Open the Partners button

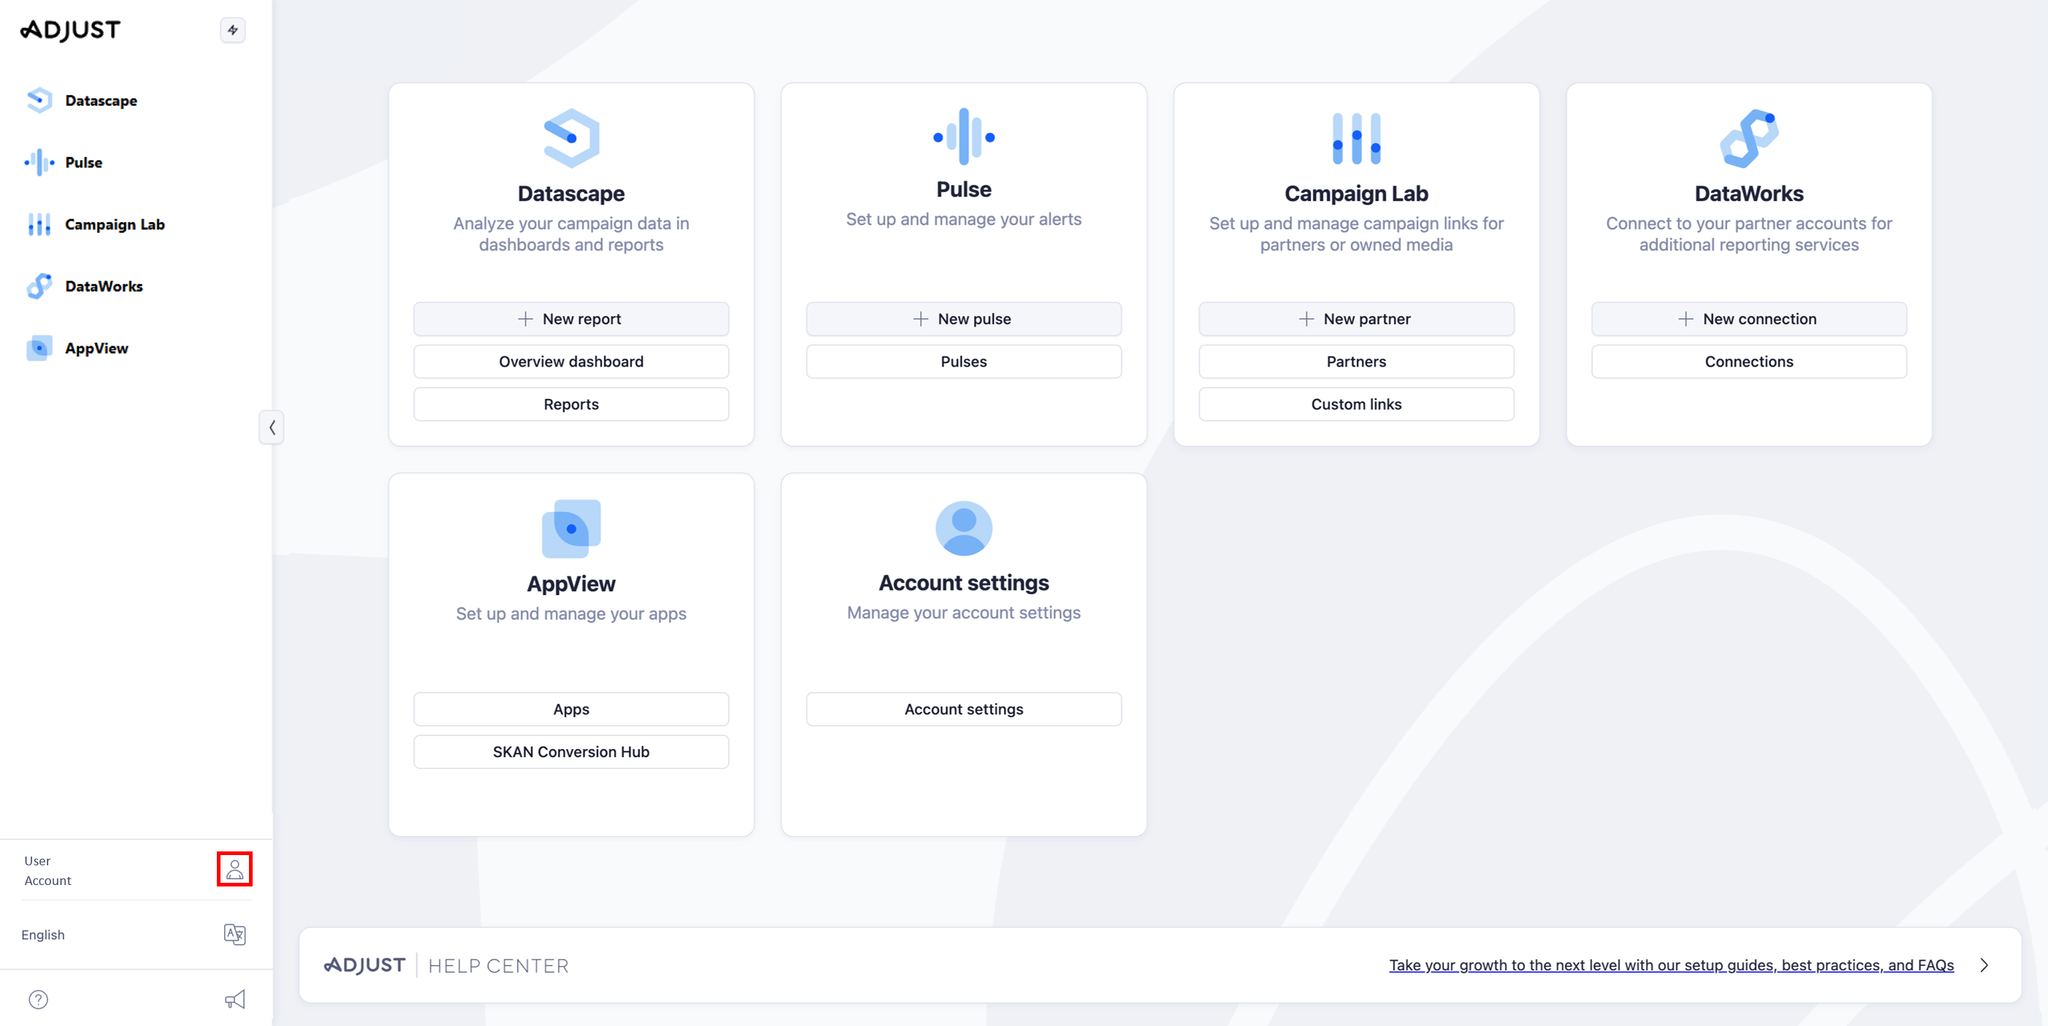1356,362
